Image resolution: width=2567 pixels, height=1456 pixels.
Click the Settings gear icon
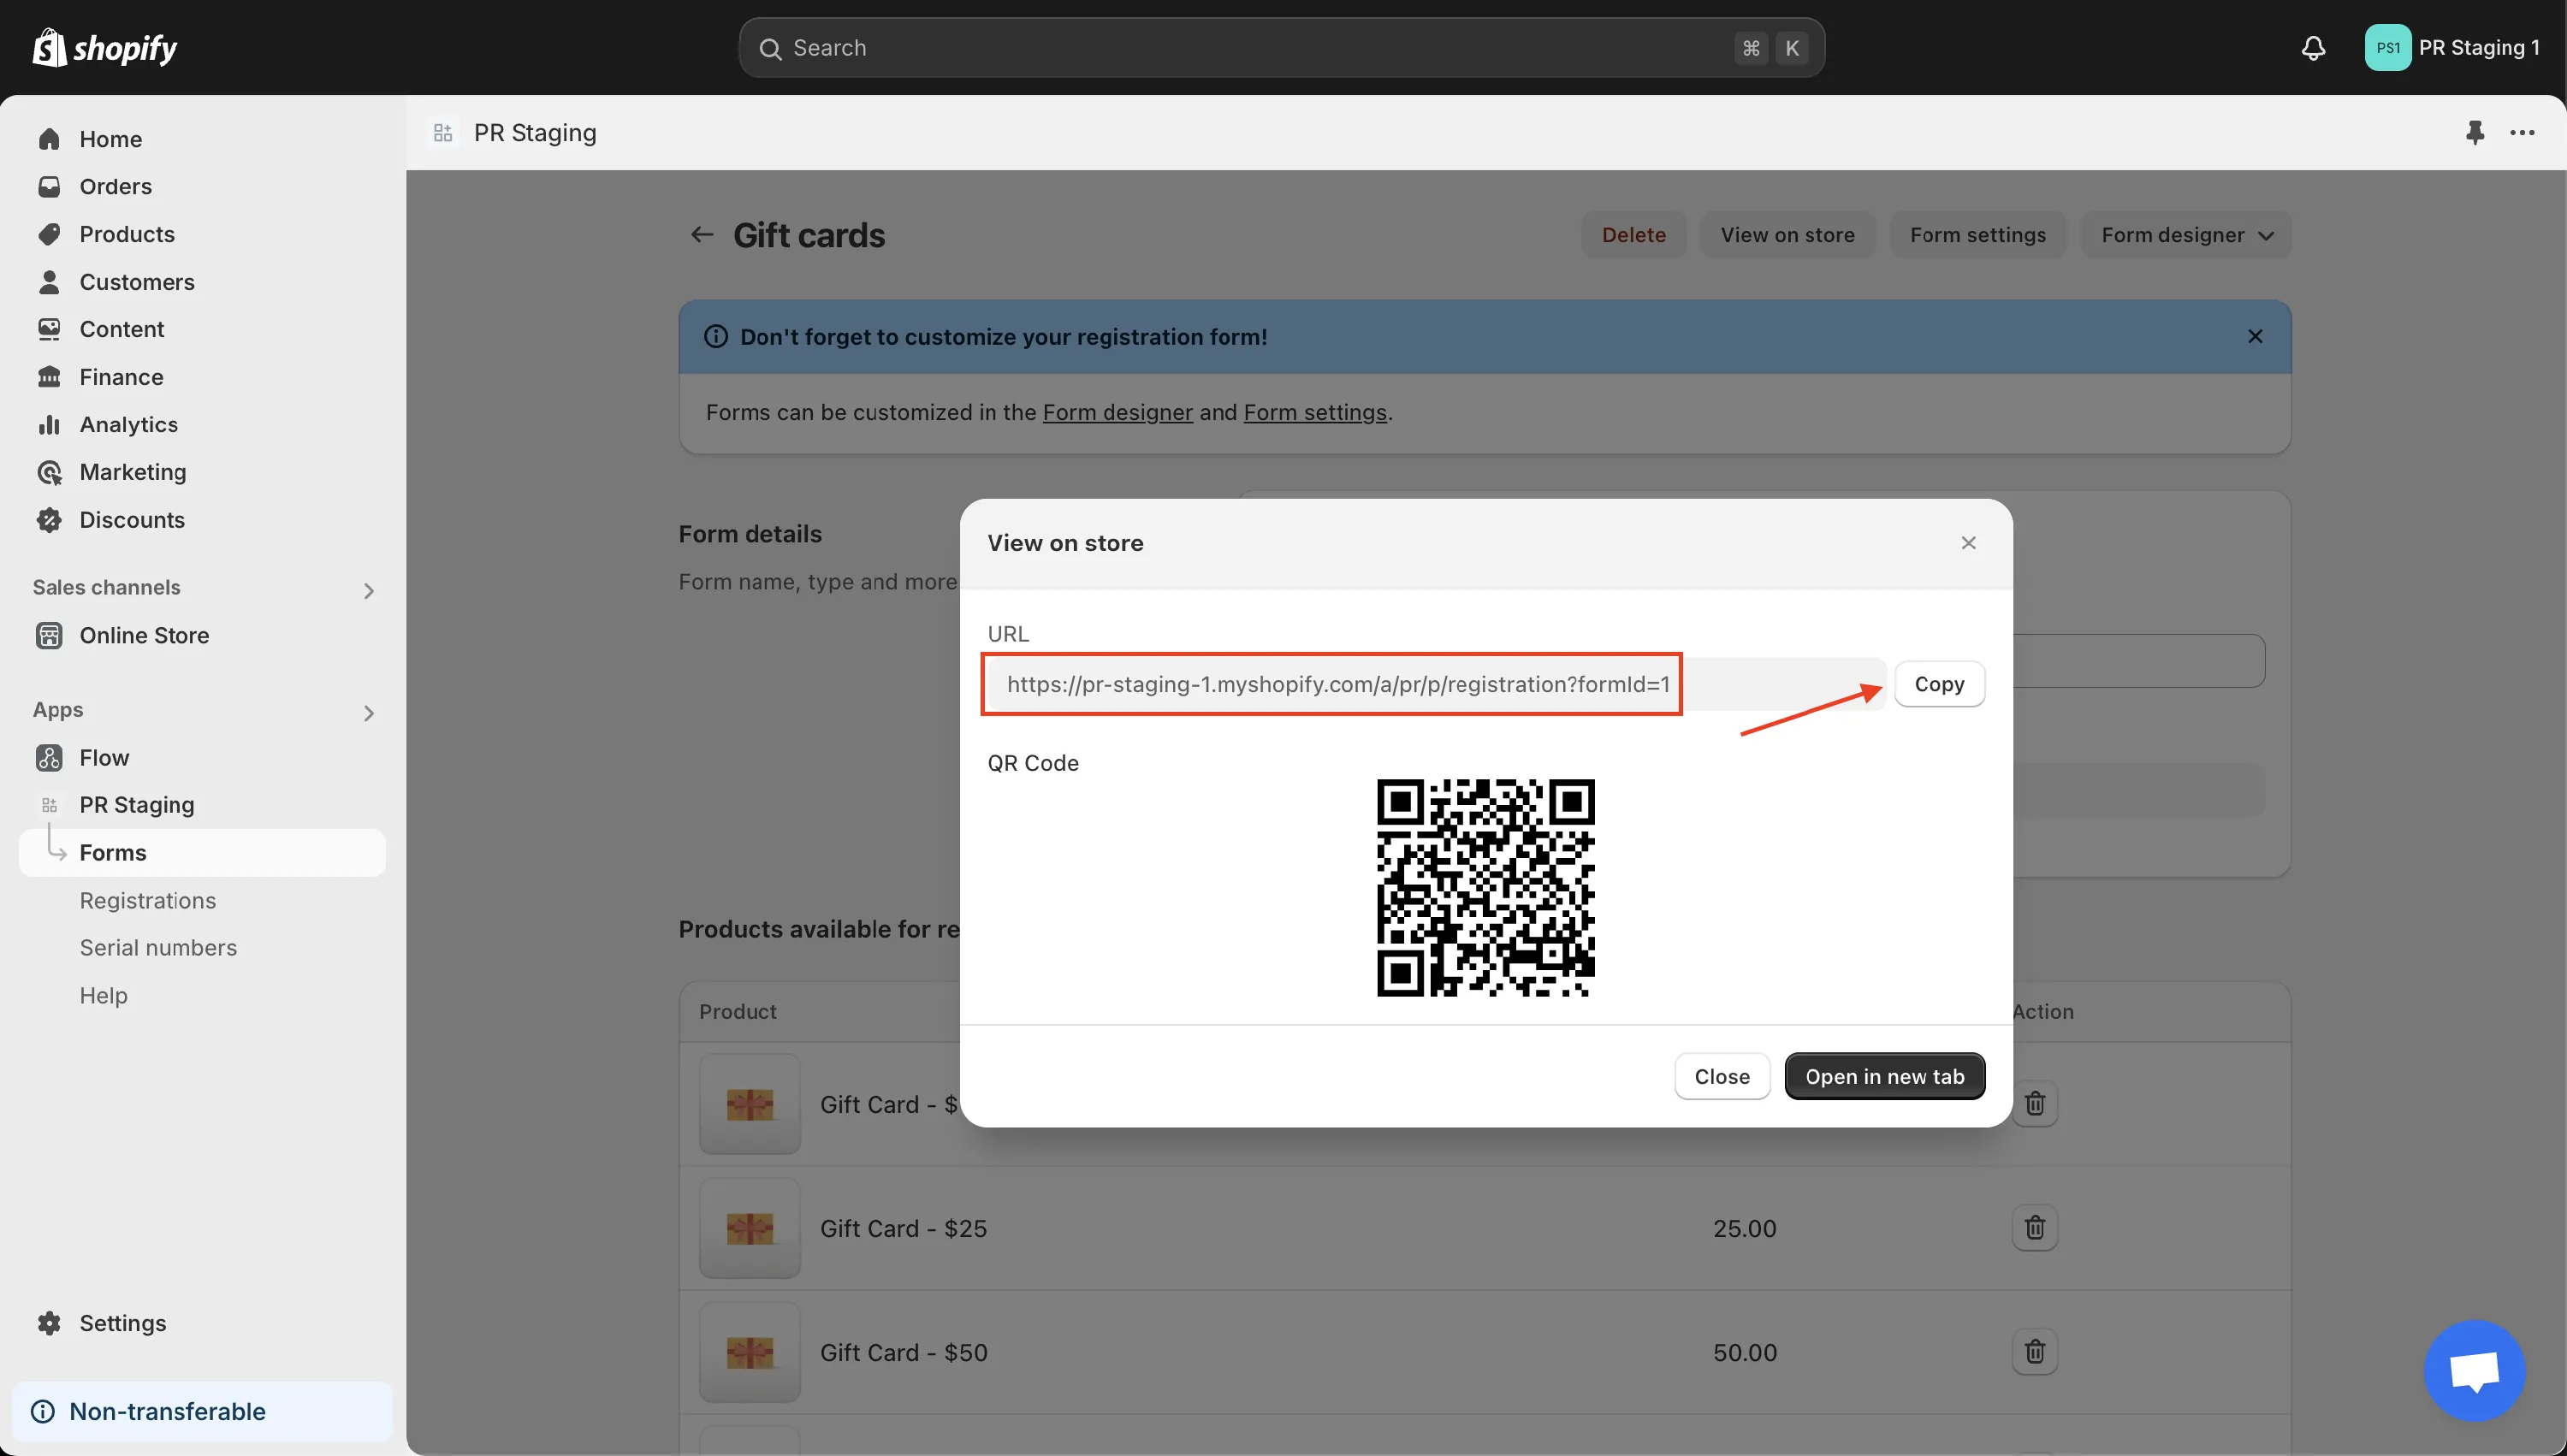point(49,1323)
